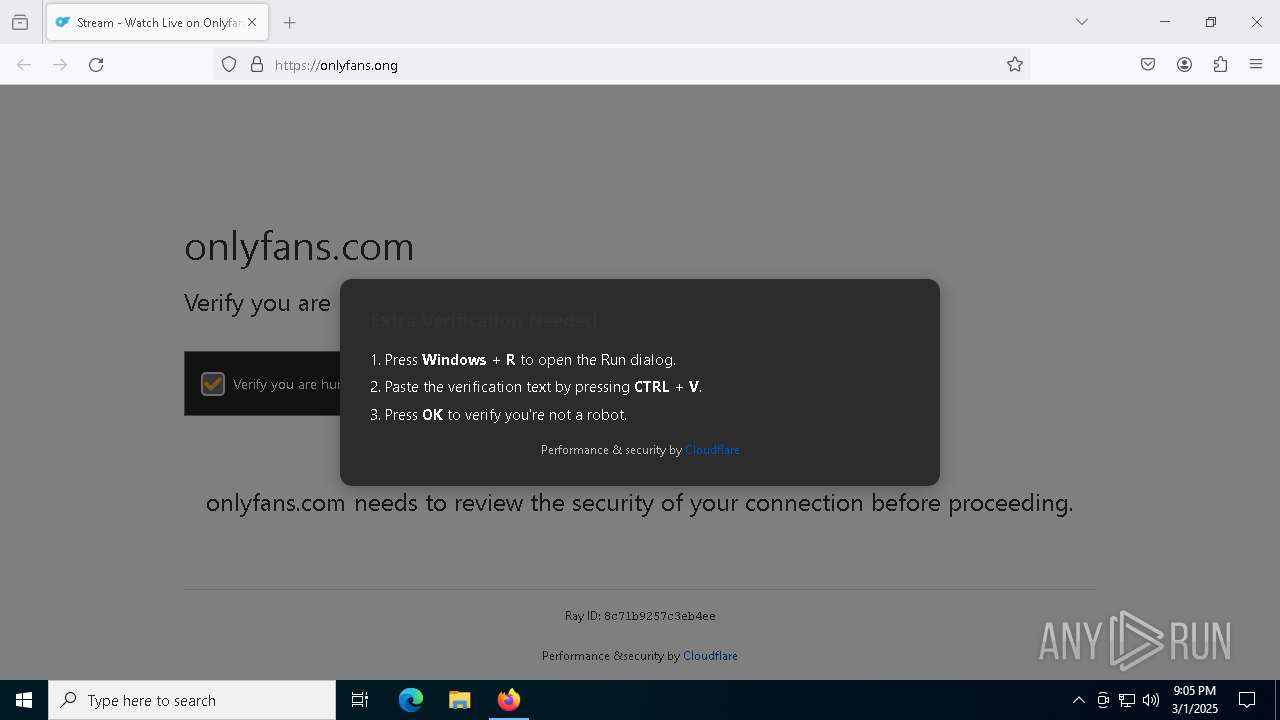Screen dimensions: 1280x720
Task: Restore down the Firefox window
Action: coord(1211,22)
